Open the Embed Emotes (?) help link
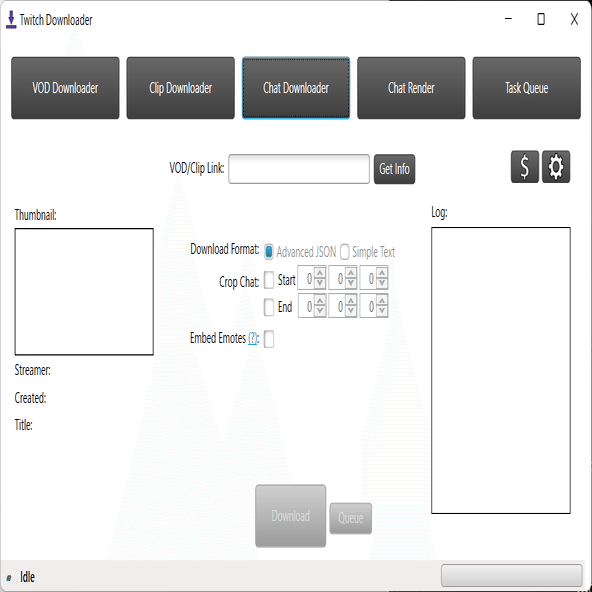Viewport: 592px width, 592px height. click(253, 338)
